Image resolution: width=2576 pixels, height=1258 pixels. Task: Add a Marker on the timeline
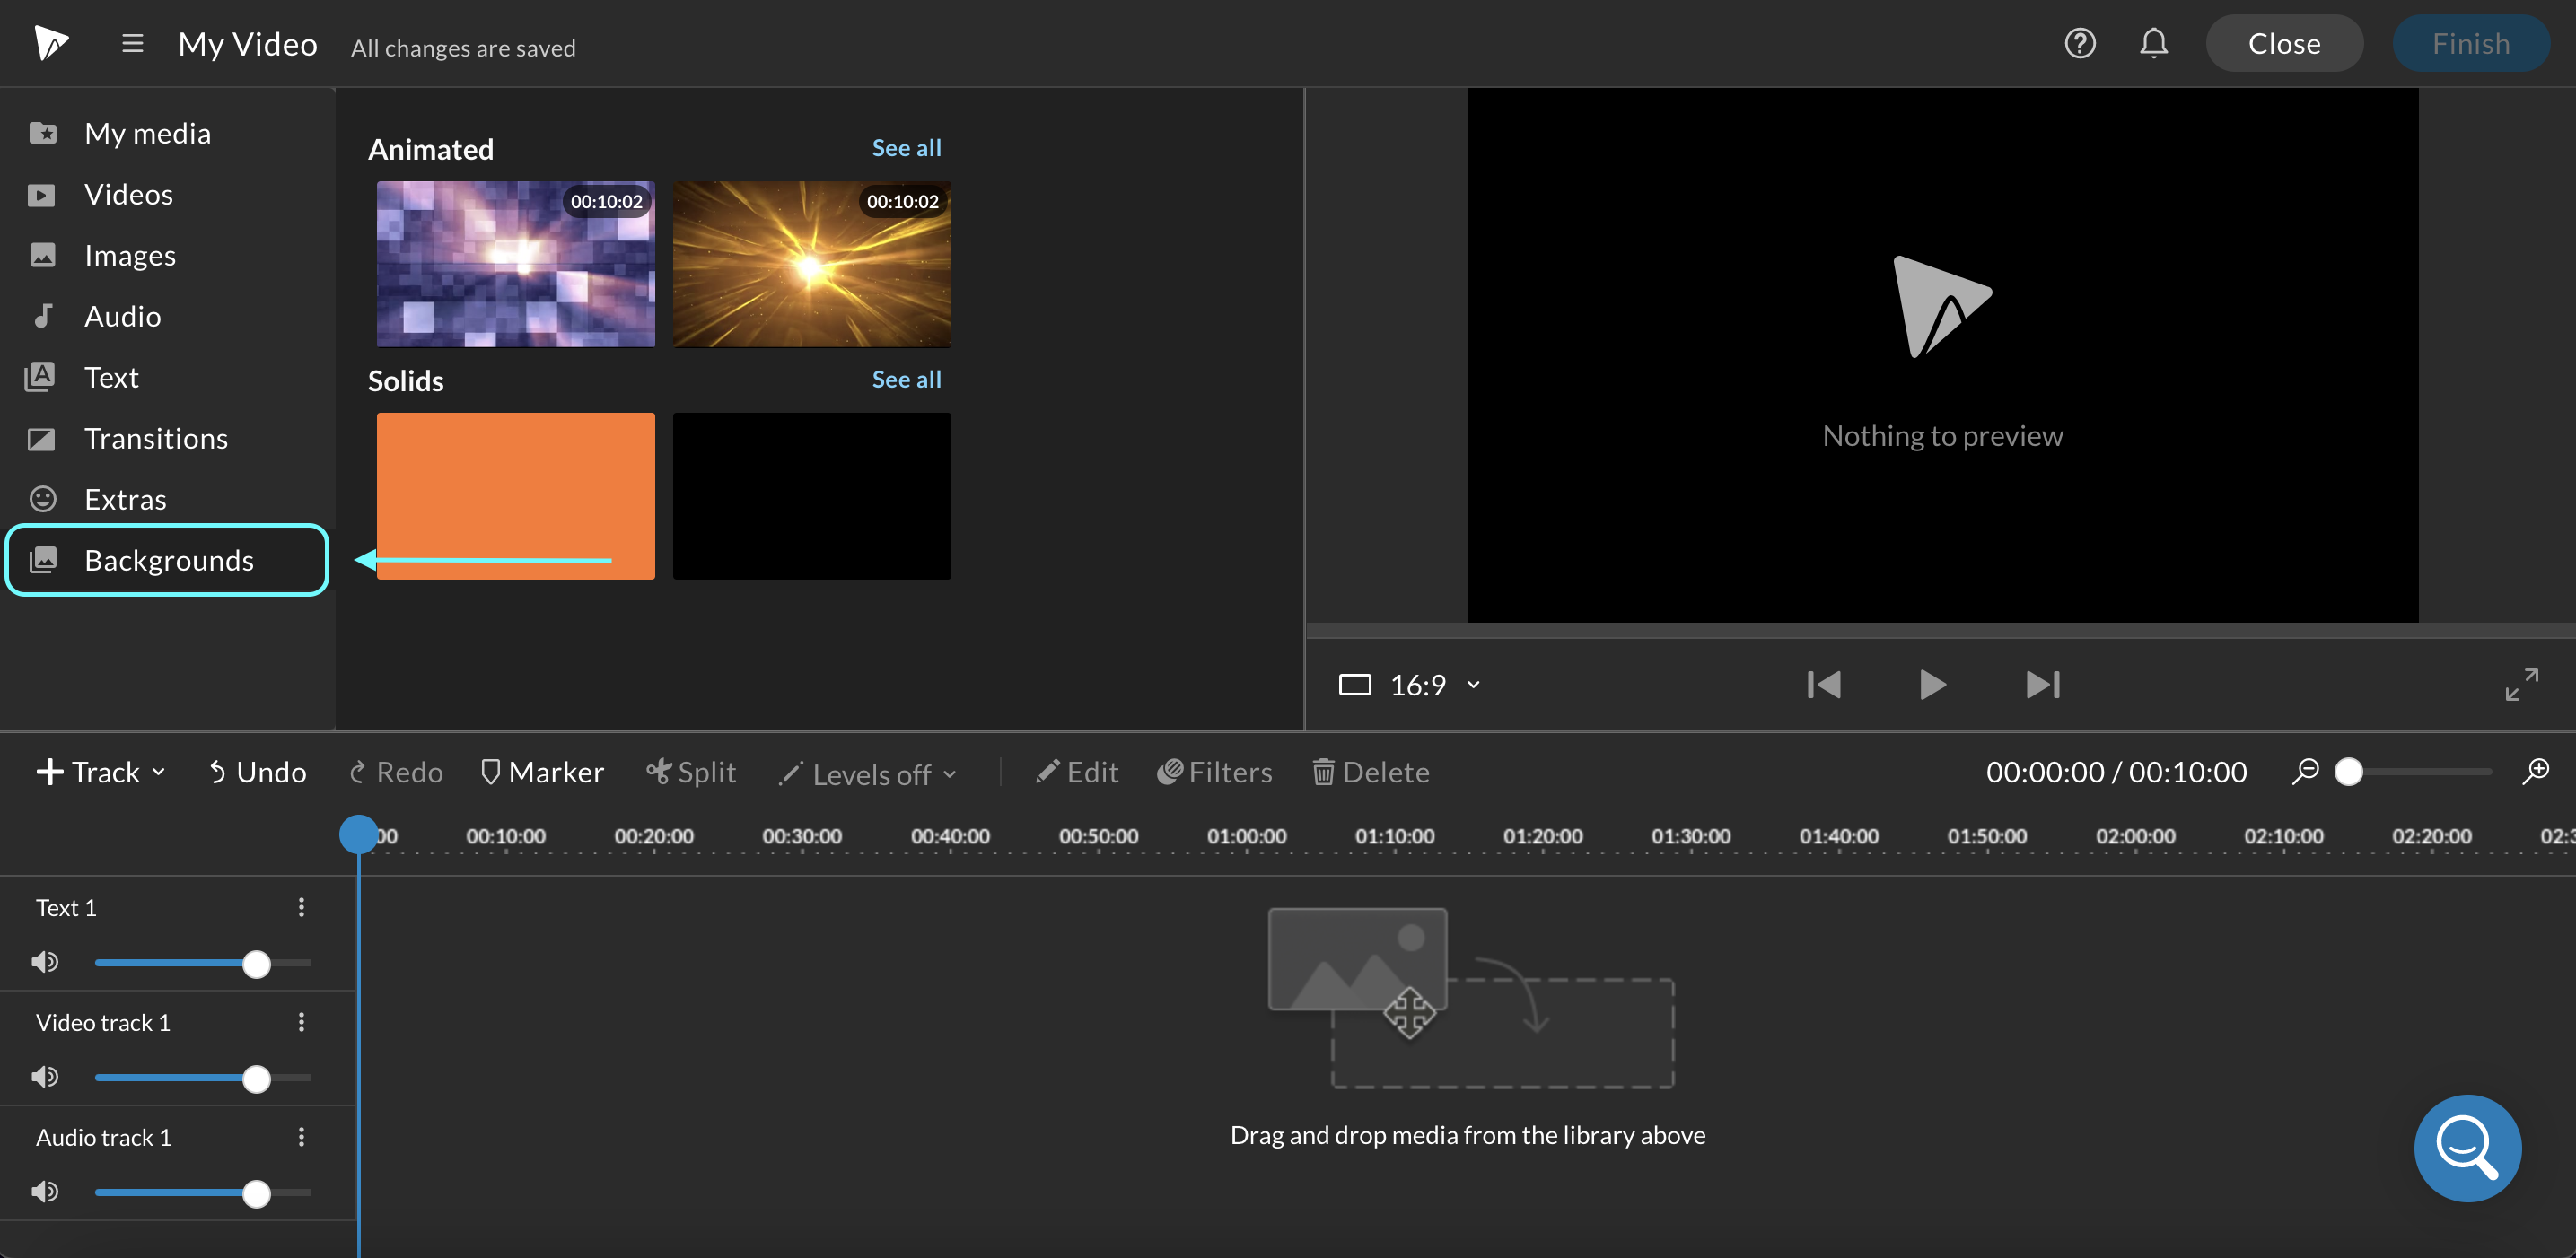(x=543, y=772)
